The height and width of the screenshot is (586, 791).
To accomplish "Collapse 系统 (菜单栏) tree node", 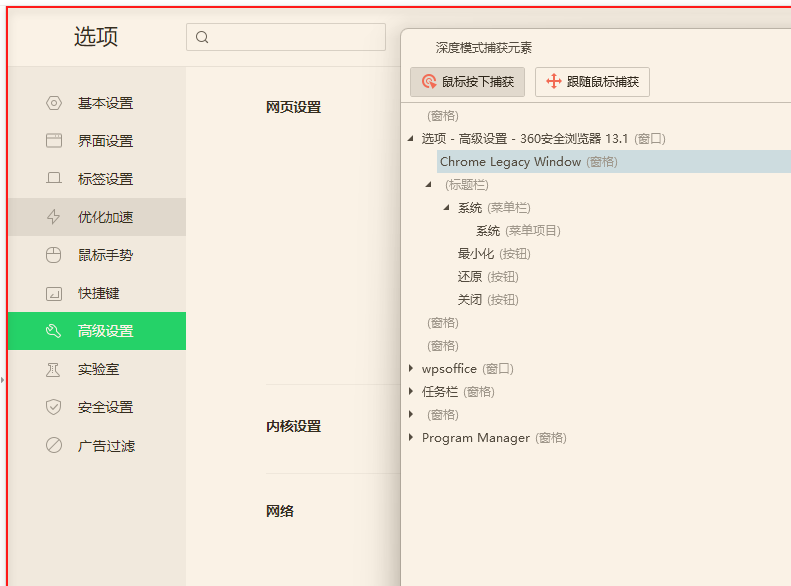I will (x=446, y=207).
